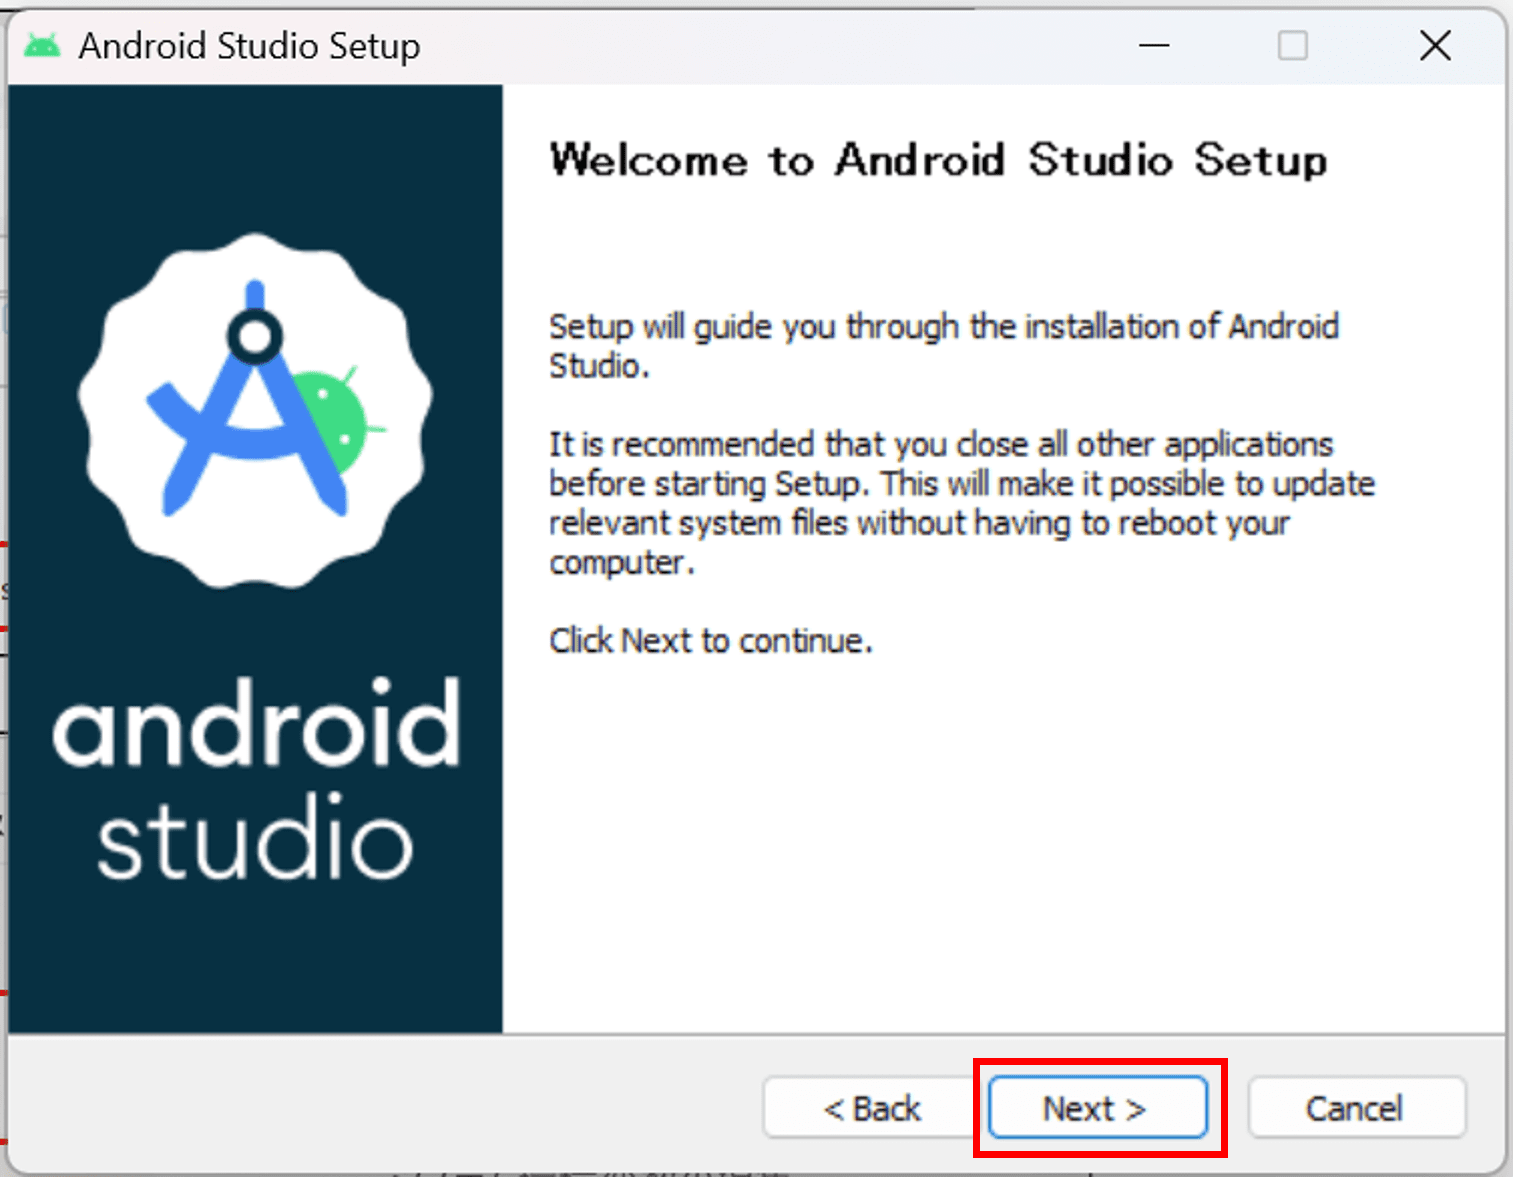Click the Back button
Screen dimensions: 1513x1177
coord(869,1107)
